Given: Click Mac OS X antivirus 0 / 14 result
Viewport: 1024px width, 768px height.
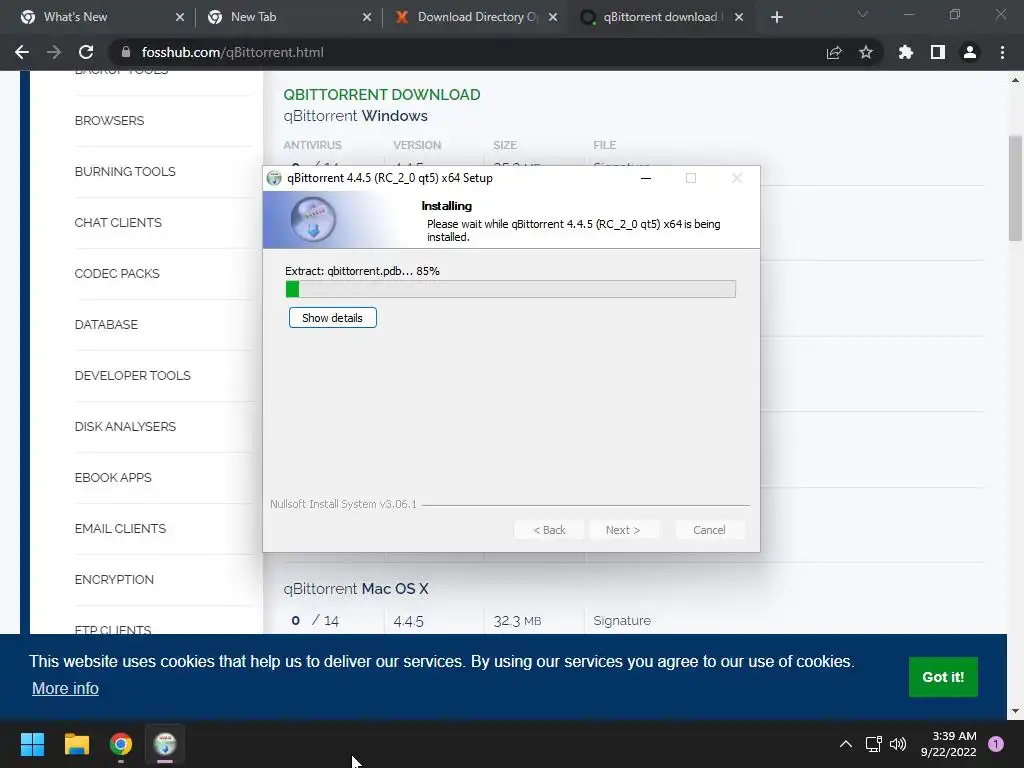Looking at the screenshot, I should [x=315, y=620].
